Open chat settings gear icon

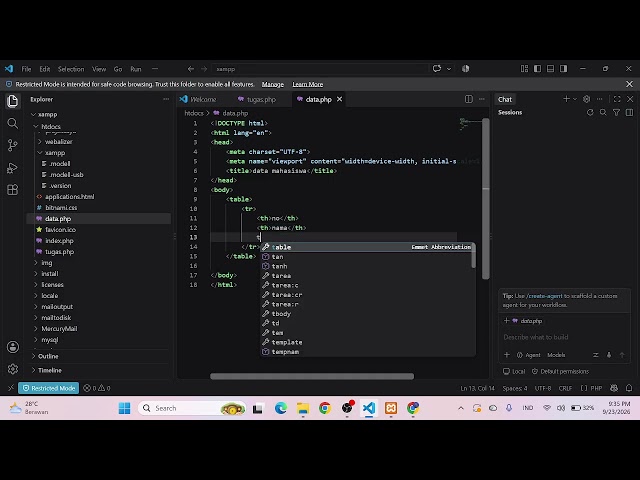tap(587, 99)
